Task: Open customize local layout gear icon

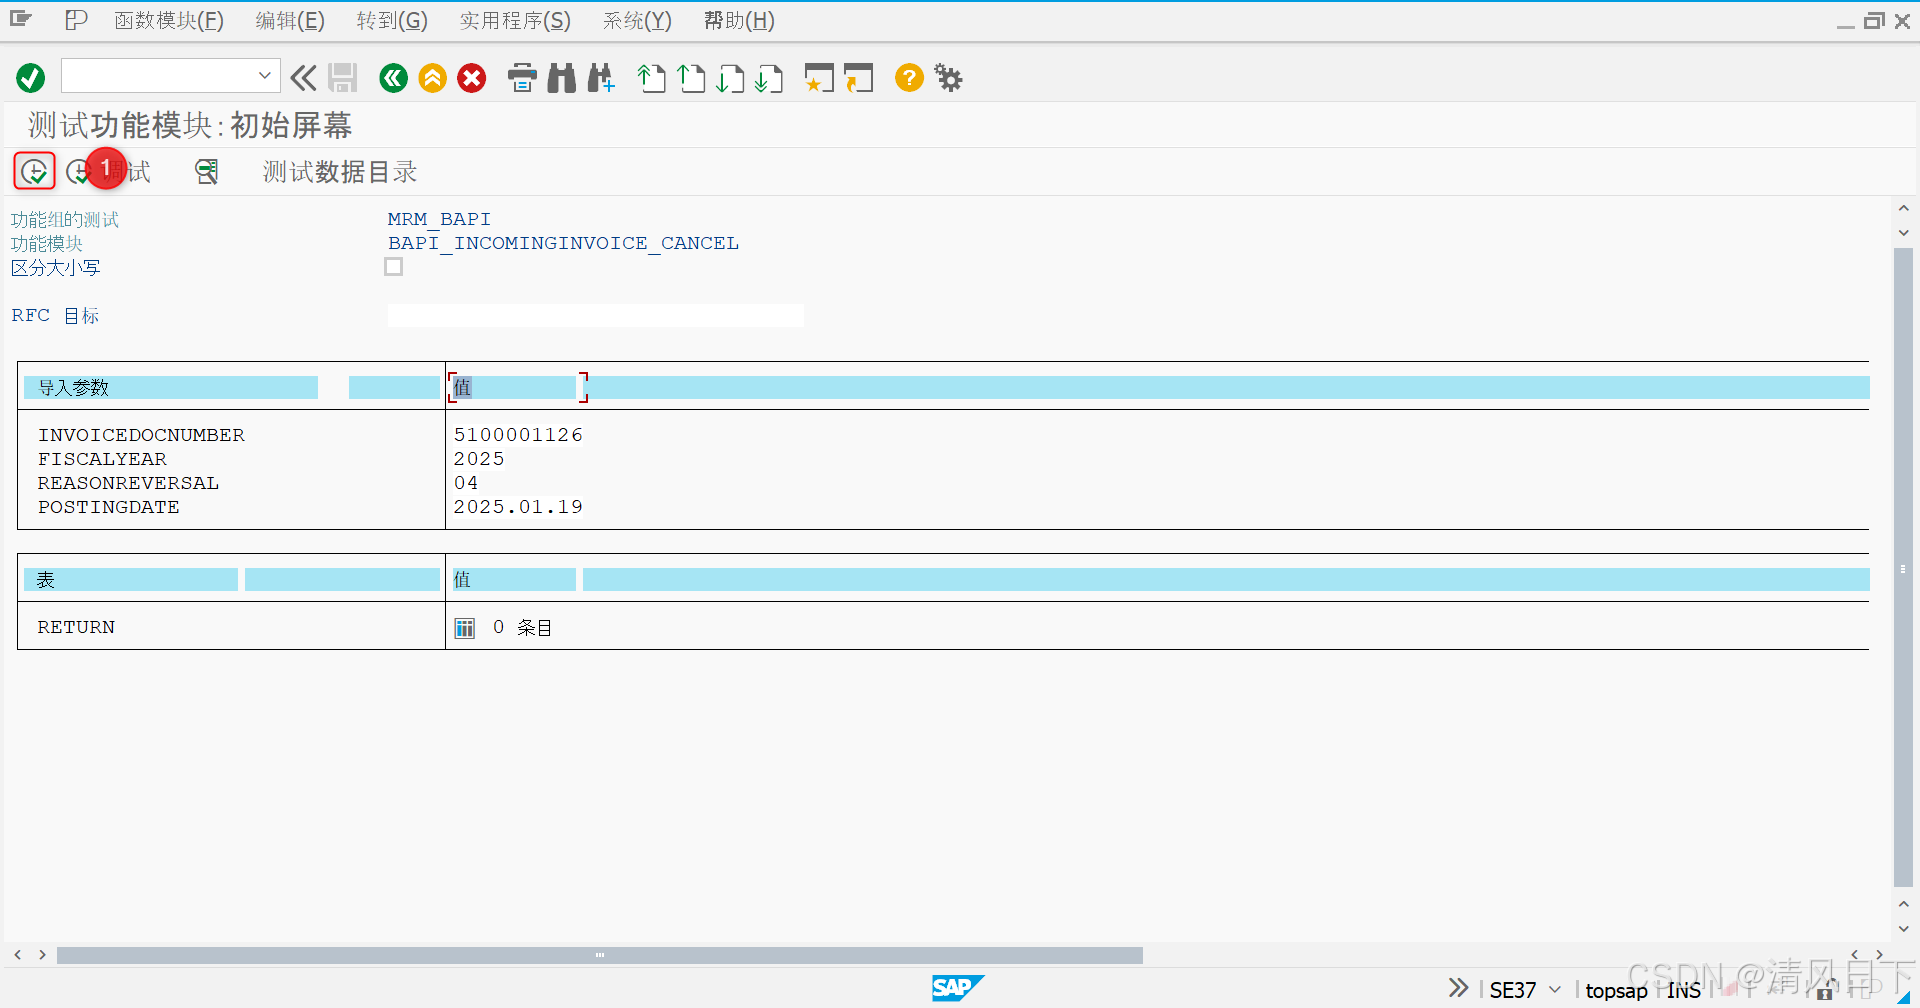Action: [x=947, y=78]
